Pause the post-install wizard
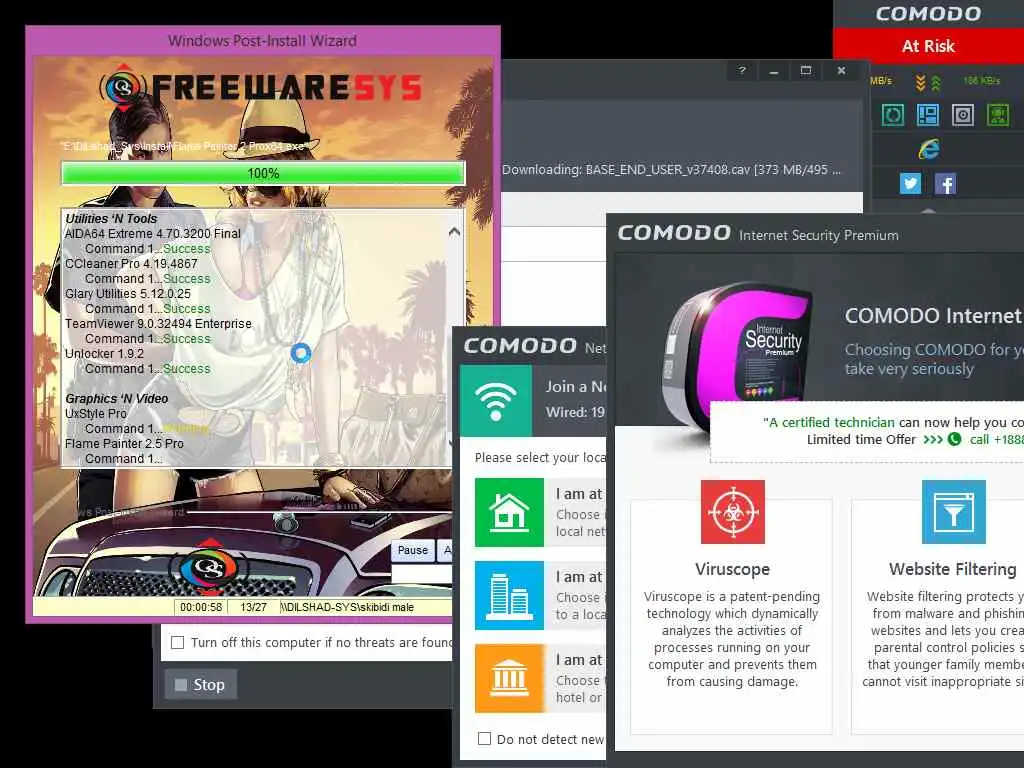Viewport: 1024px width, 768px height. click(413, 551)
